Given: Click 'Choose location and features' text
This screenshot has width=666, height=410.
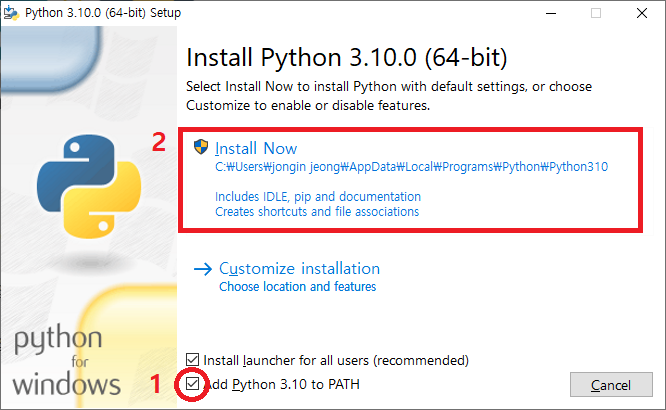Looking at the screenshot, I should 298,287.
